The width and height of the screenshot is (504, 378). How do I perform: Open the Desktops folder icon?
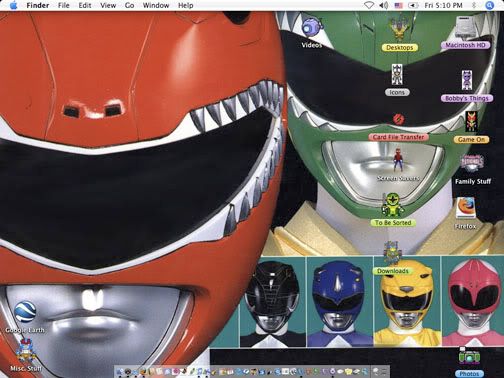point(399,29)
